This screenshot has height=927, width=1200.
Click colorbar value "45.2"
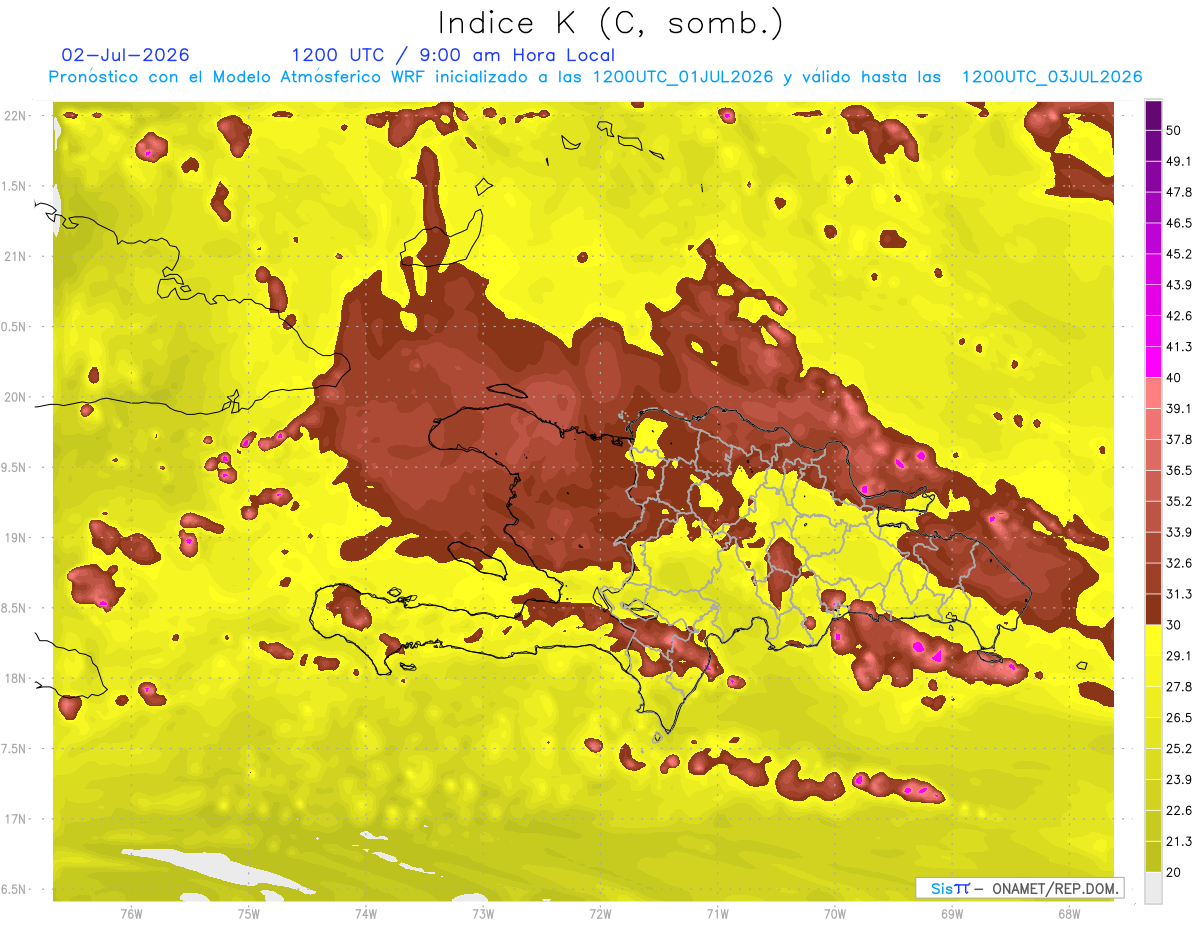[1178, 254]
